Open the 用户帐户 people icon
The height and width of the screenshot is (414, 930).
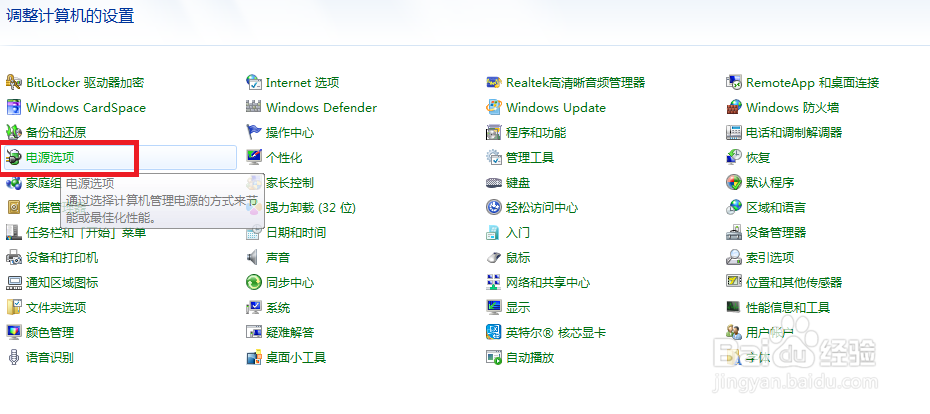[x=734, y=332]
